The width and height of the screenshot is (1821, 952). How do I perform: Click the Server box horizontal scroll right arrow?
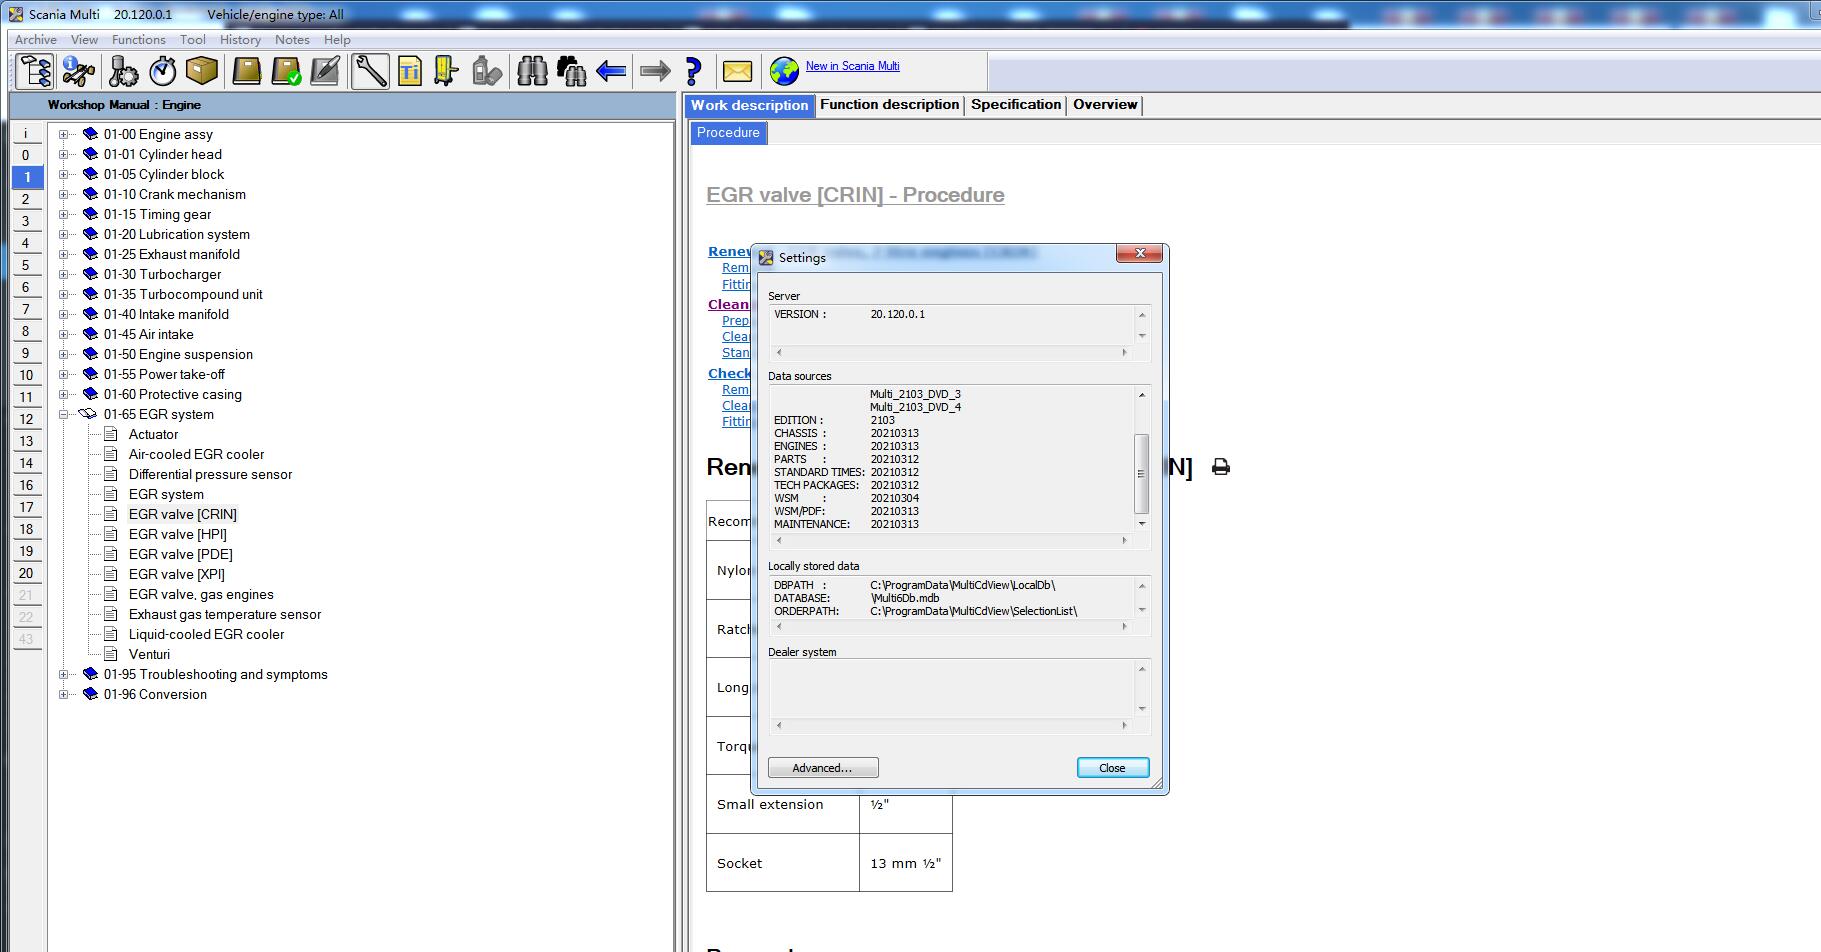point(1125,352)
